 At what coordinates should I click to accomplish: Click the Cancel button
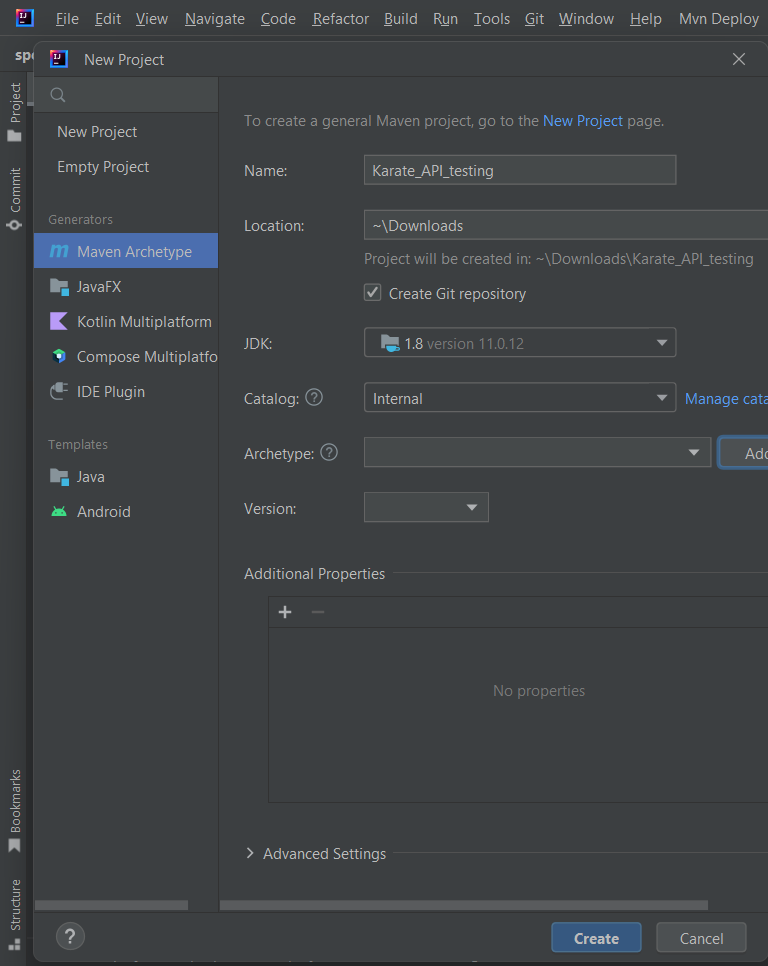pos(701,938)
